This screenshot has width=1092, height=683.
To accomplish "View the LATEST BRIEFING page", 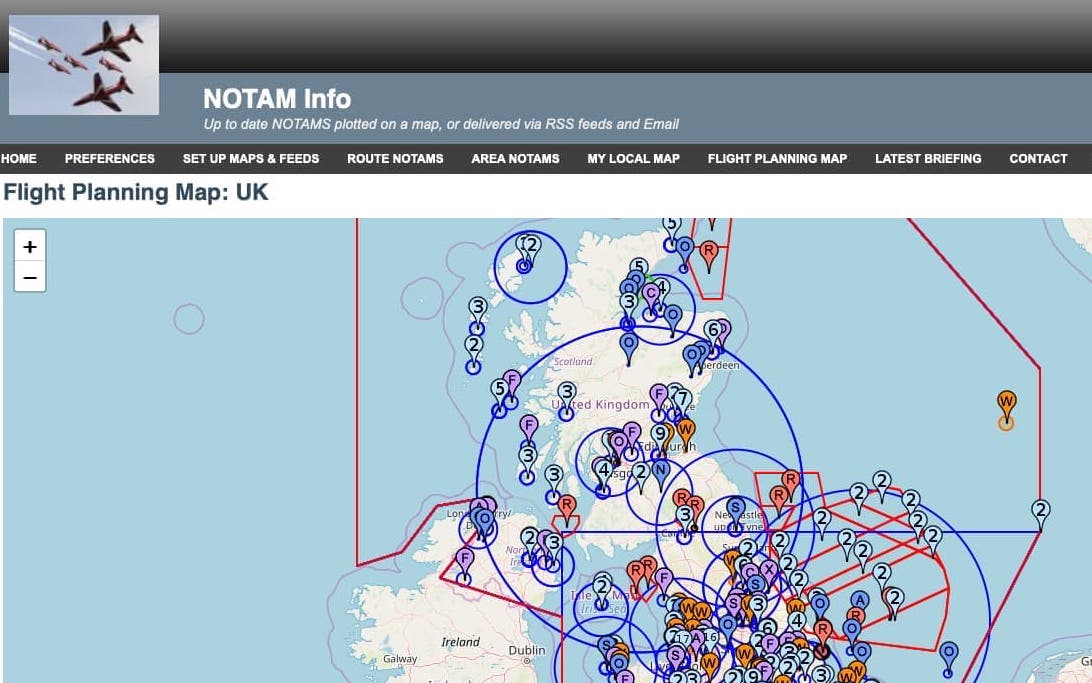I will point(928,158).
